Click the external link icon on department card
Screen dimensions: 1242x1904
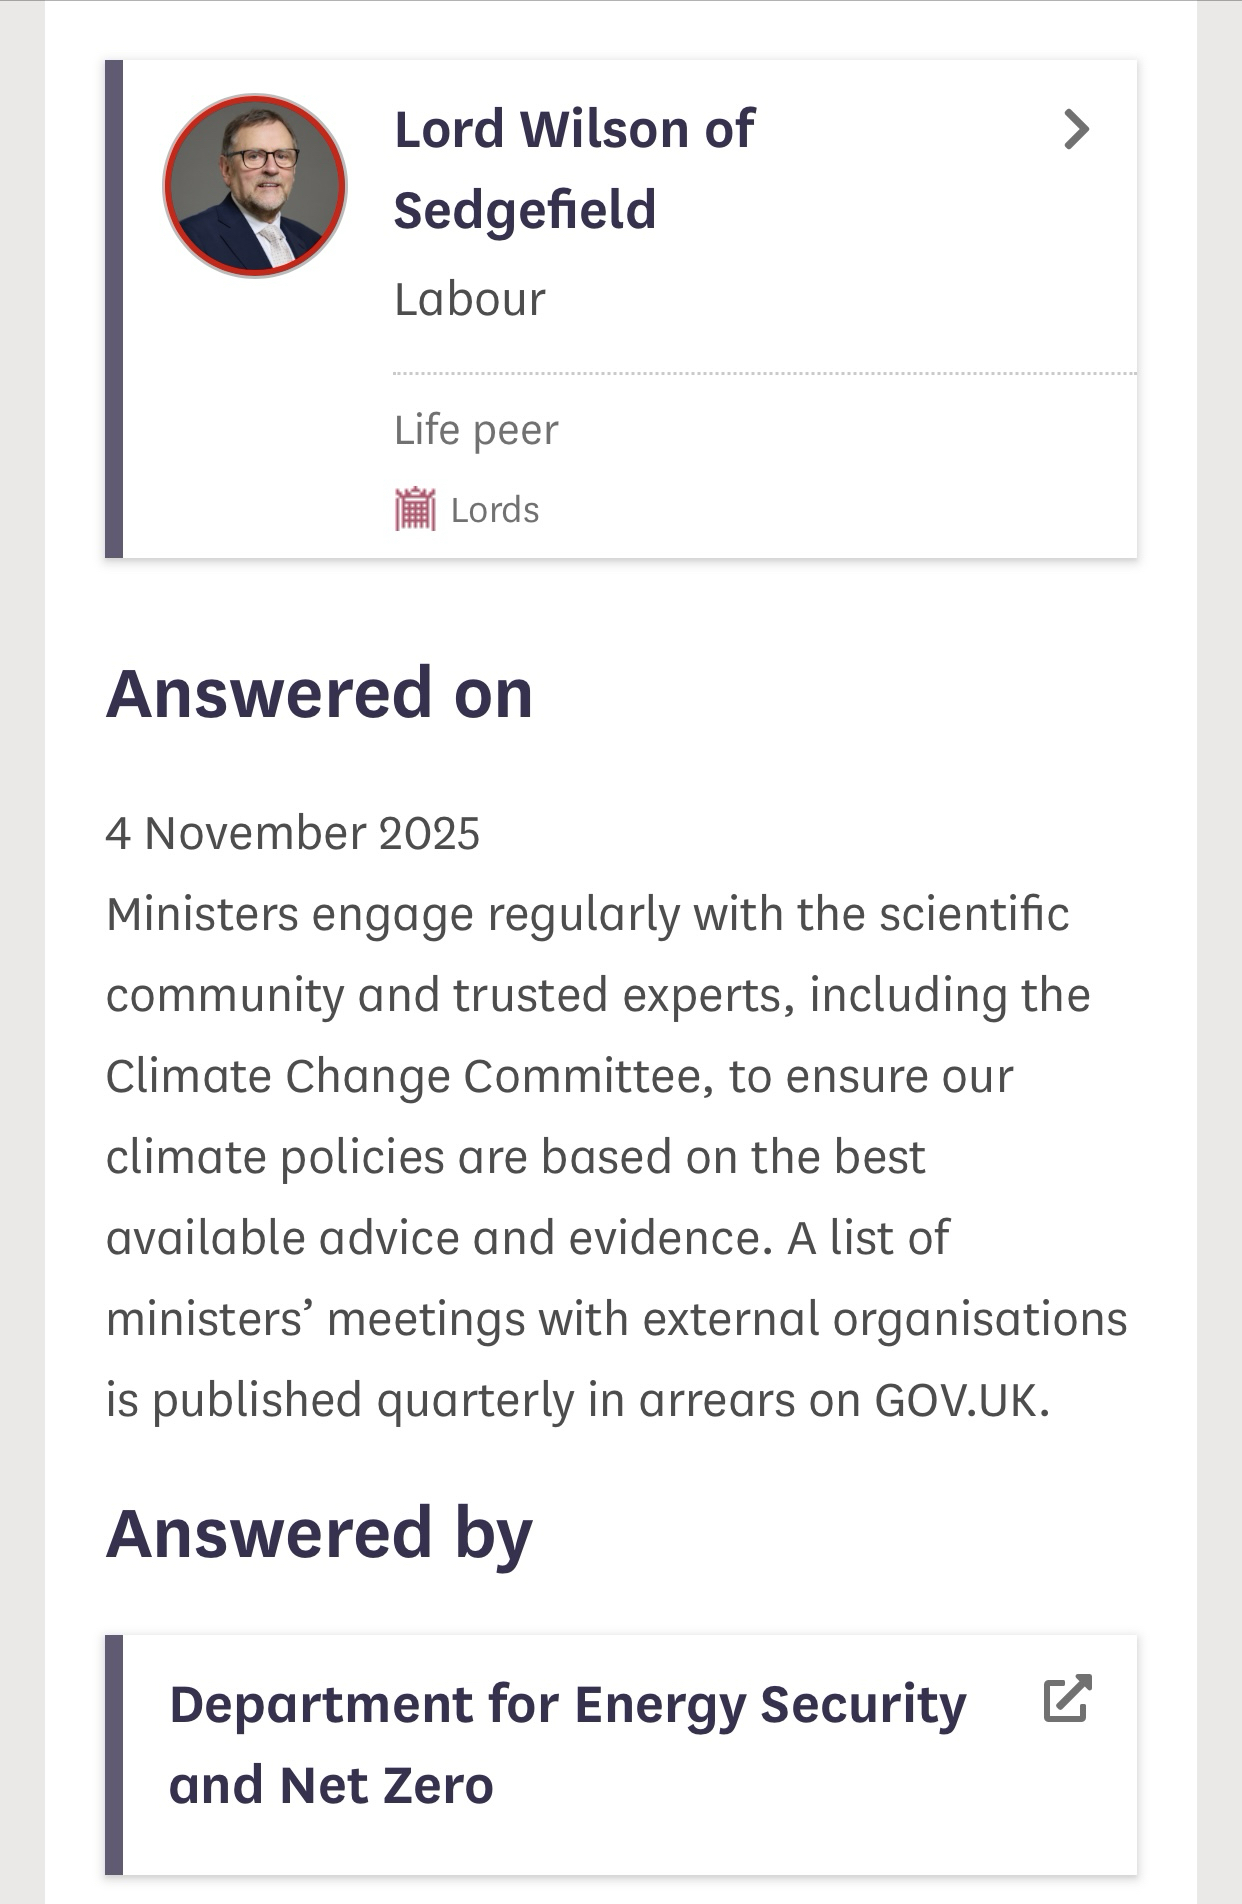click(1067, 1699)
